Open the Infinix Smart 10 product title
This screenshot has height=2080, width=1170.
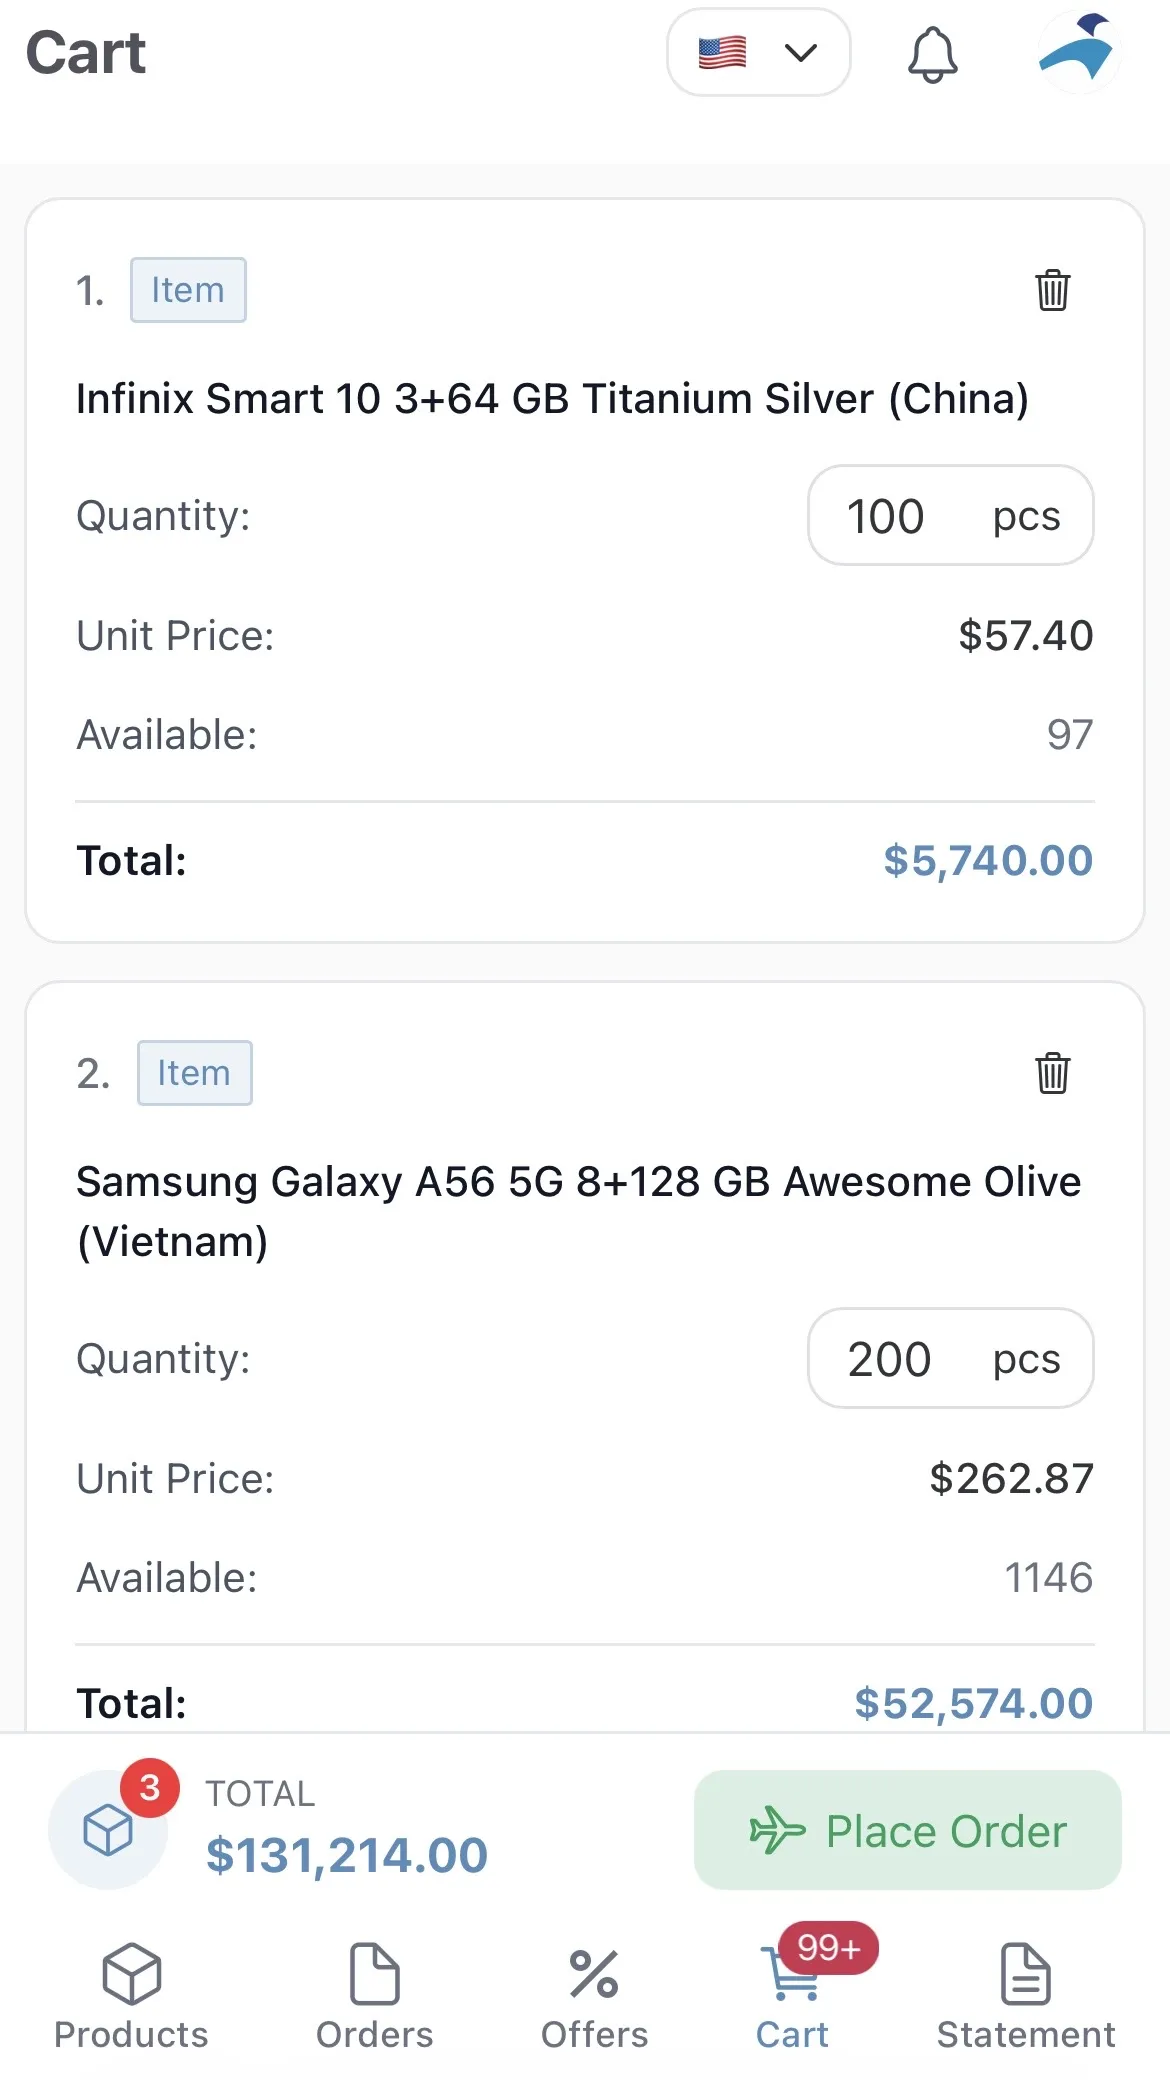pos(552,399)
